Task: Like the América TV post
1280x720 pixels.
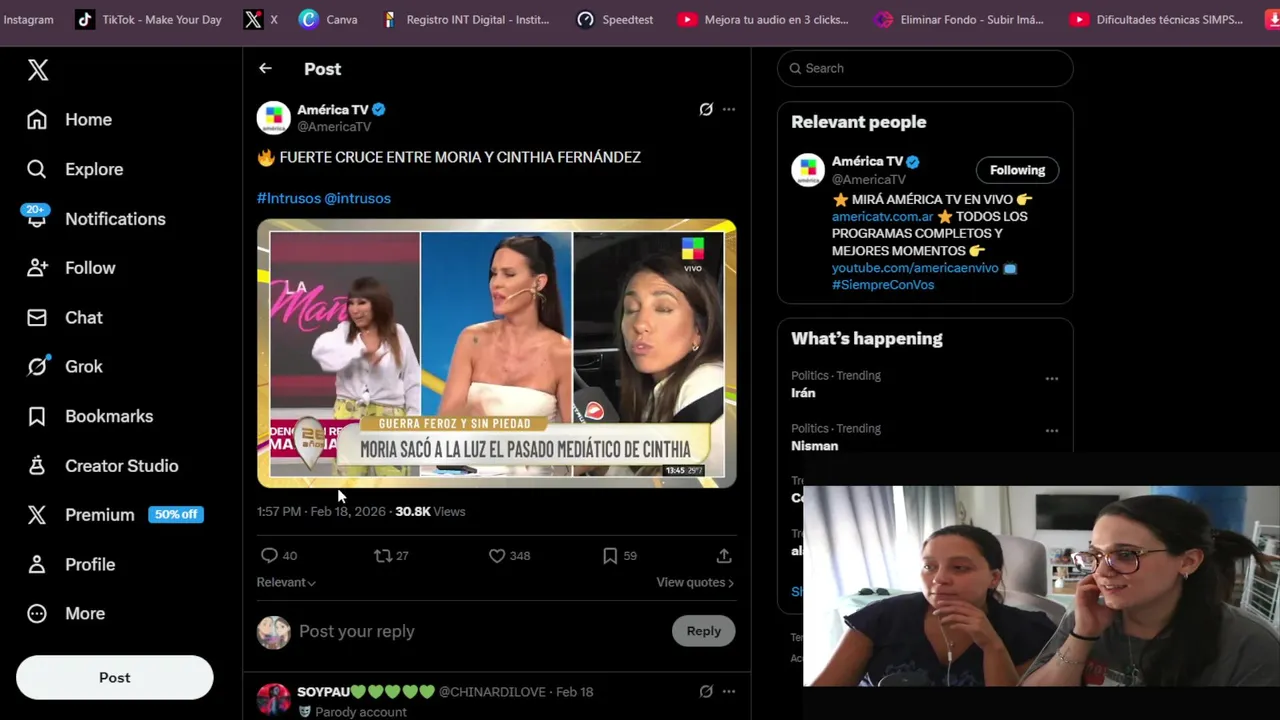Action: 497,555
